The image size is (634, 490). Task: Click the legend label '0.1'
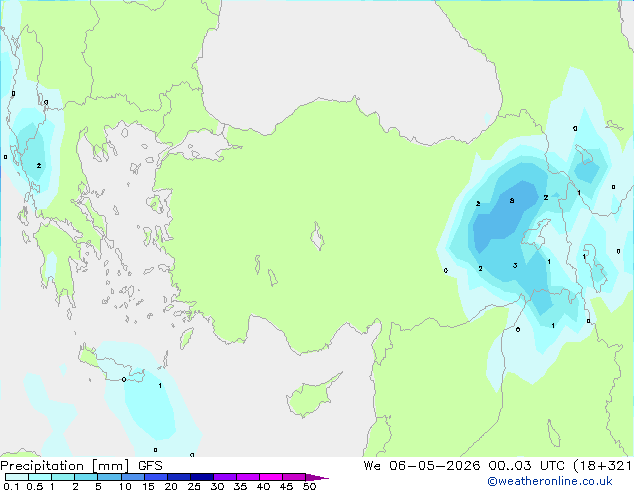click(x=11, y=486)
